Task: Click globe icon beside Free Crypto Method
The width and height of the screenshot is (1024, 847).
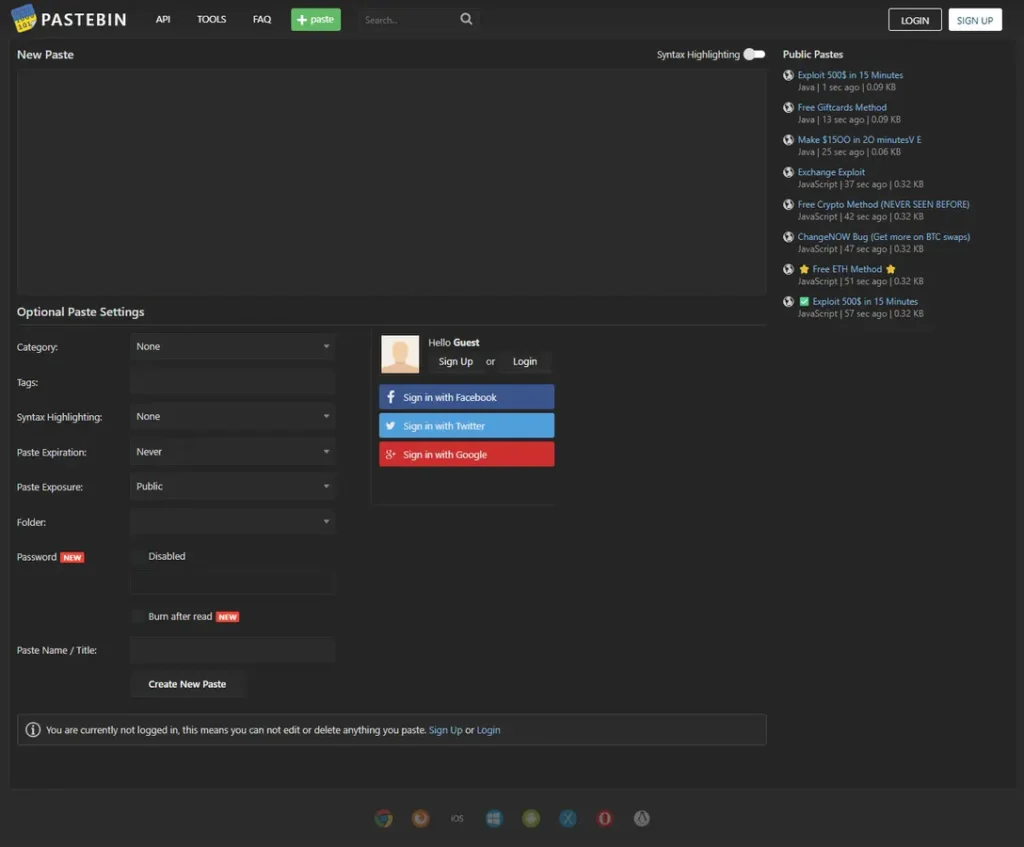Action: click(788, 204)
